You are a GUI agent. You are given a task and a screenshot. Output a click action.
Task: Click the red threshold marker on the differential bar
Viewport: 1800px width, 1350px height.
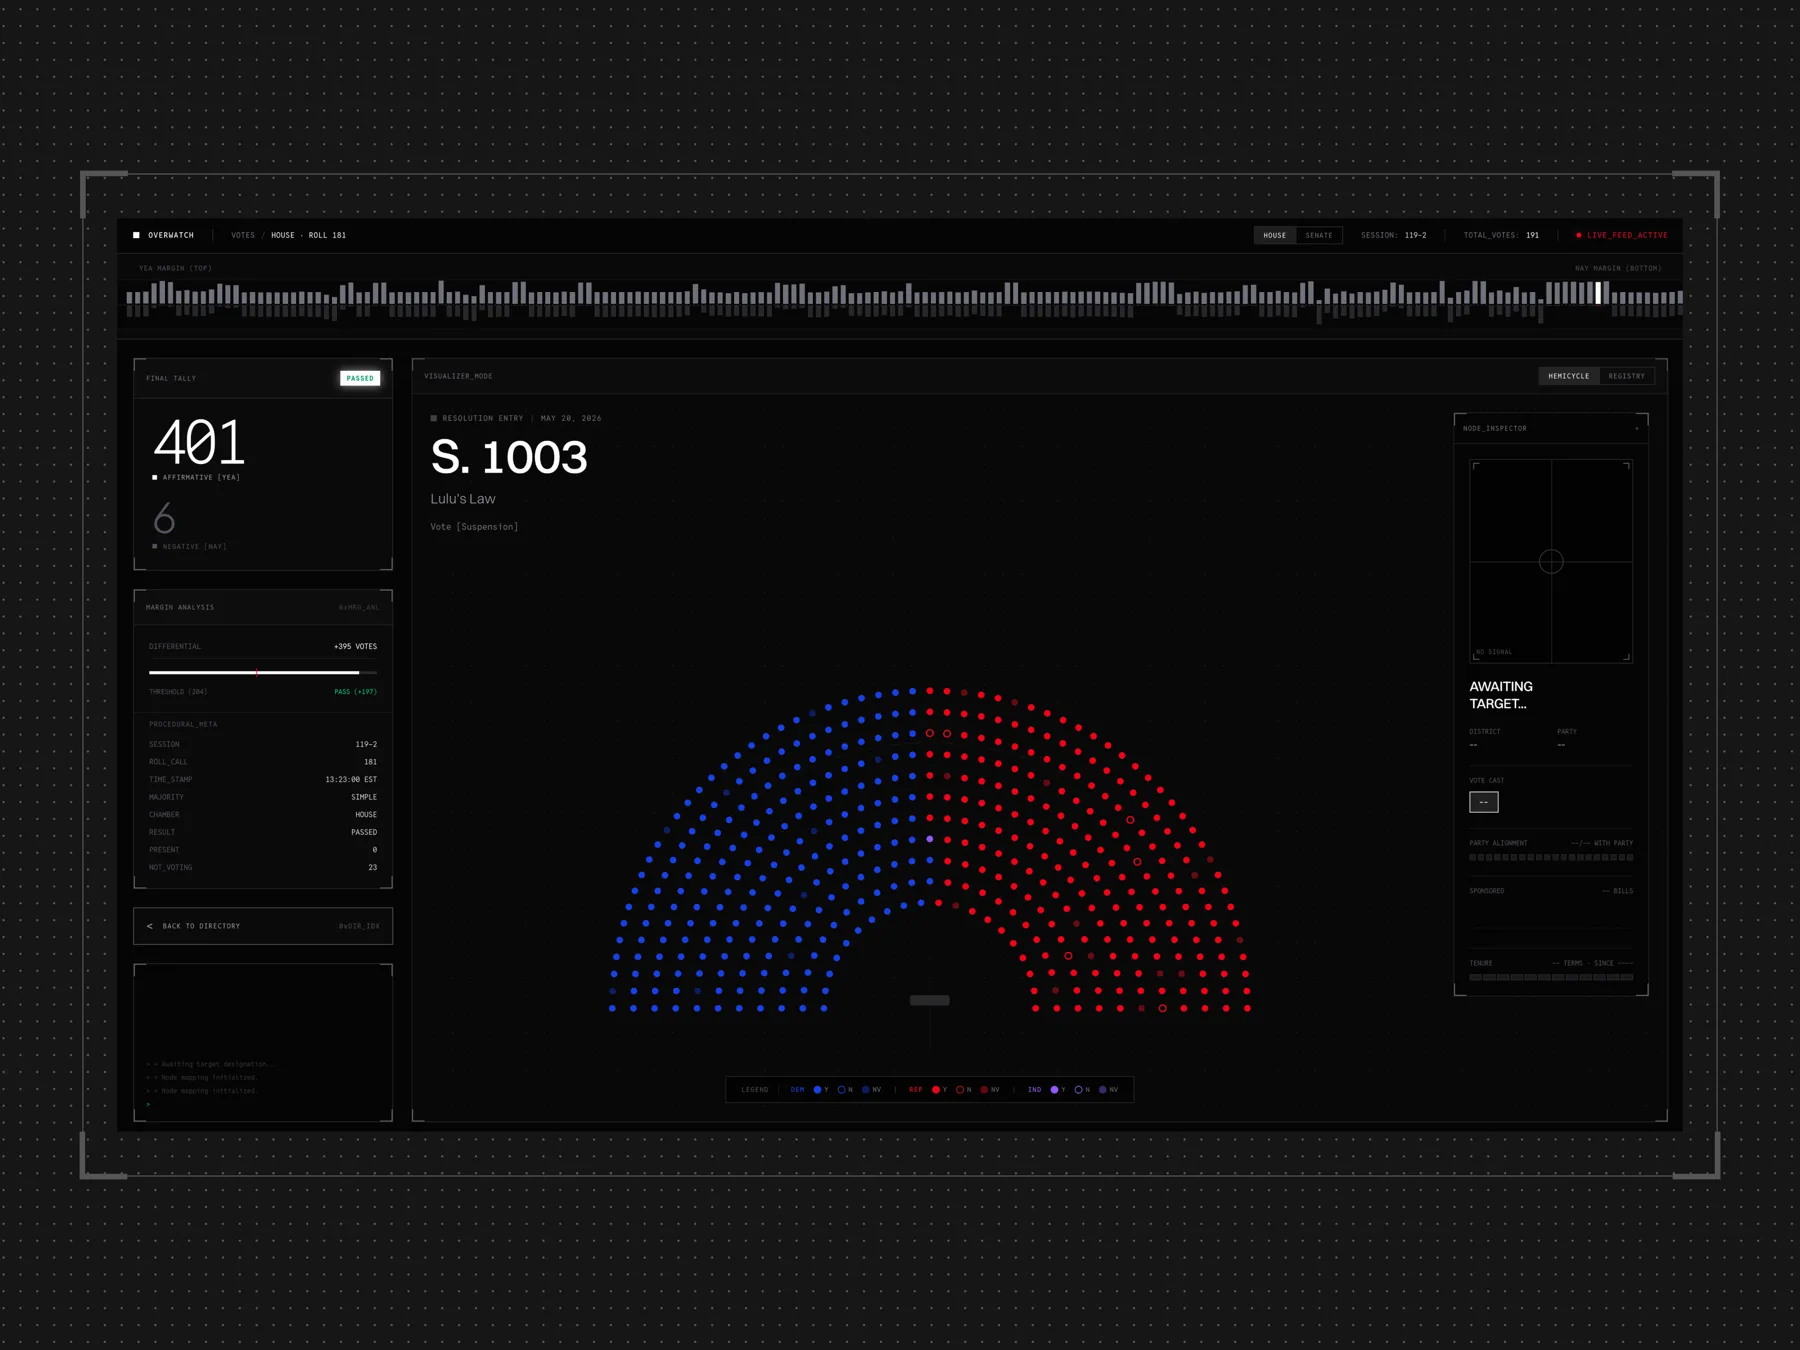tap(257, 672)
